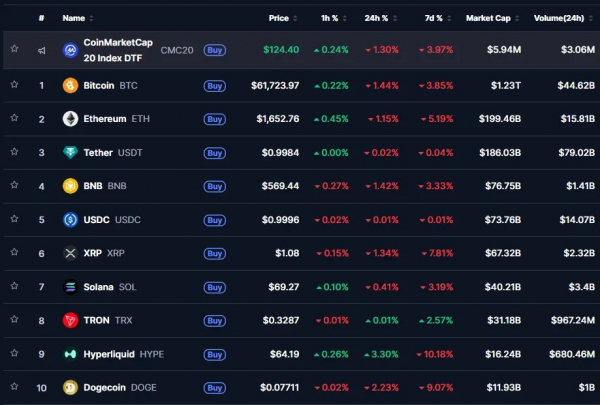Click the XRP logo icon
The width and height of the screenshot is (600, 405).
(70, 253)
